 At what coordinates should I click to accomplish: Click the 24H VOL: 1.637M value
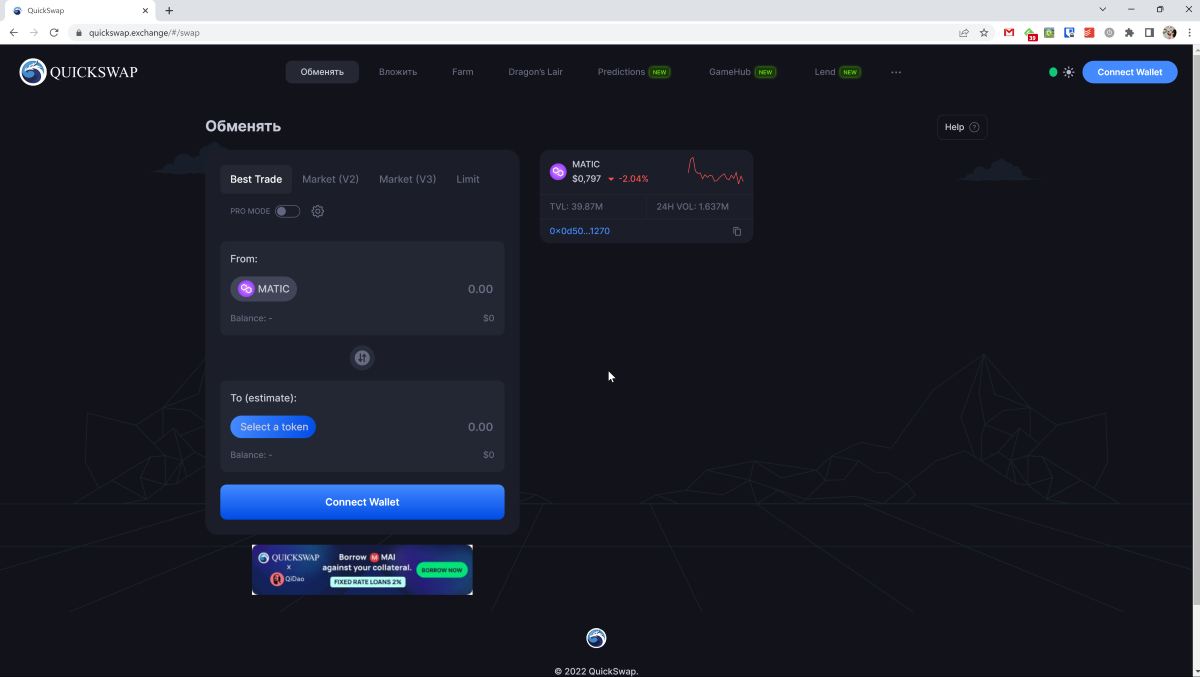click(x=692, y=206)
